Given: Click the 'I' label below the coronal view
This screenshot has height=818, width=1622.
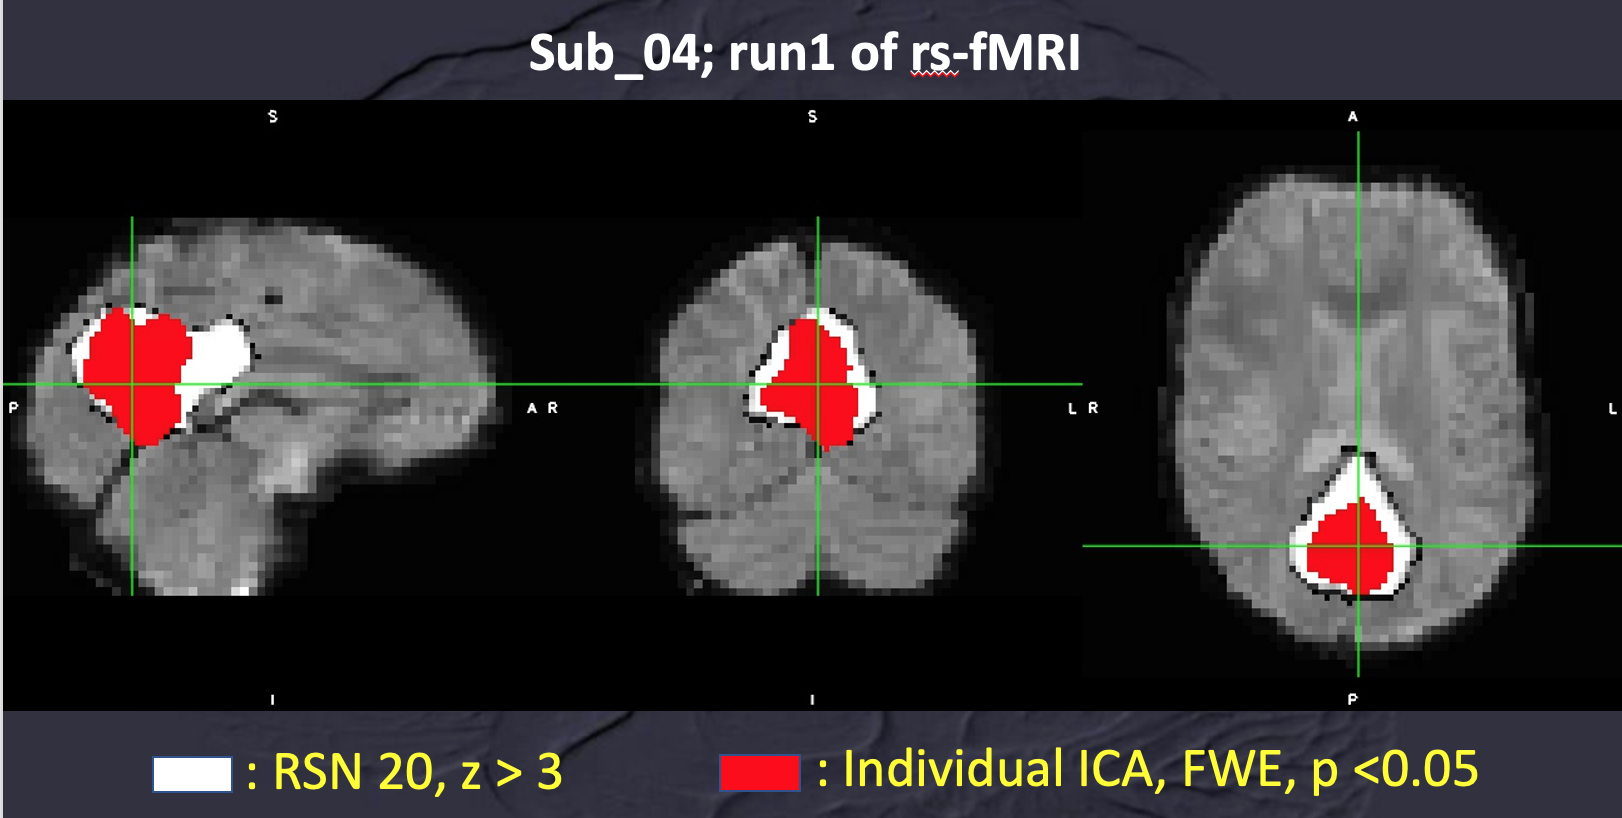Looking at the screenshot, I should [812, 700].
